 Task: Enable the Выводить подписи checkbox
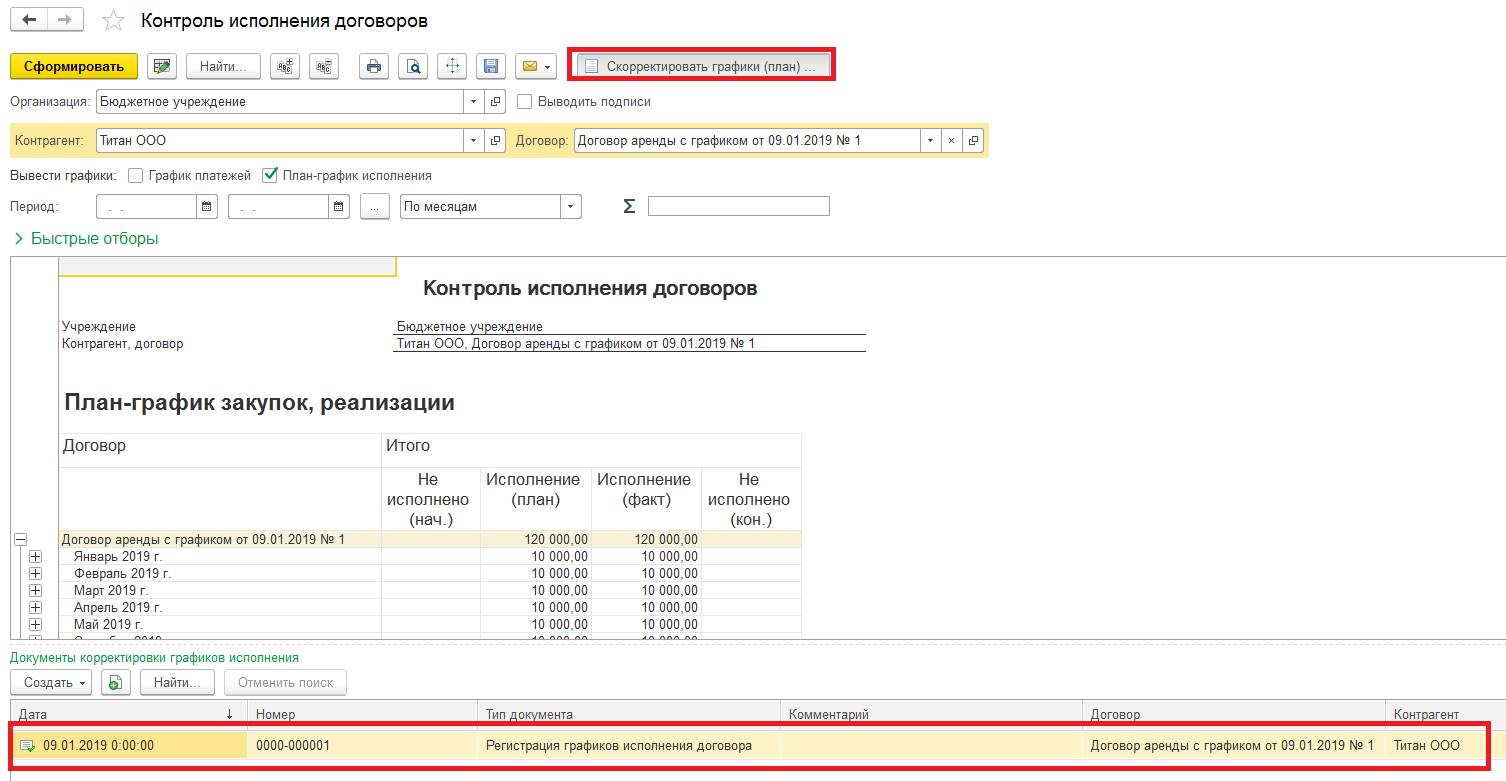click(x=524, y=101)
